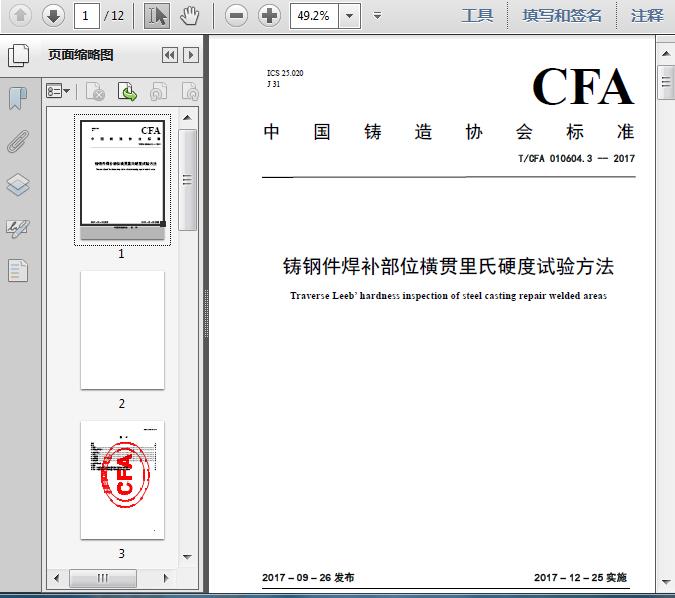Click the English title Traverse Leeb' hardness inspection
Image resolution: width=675 pixels, height=598 pixels.
pos(448,295)
